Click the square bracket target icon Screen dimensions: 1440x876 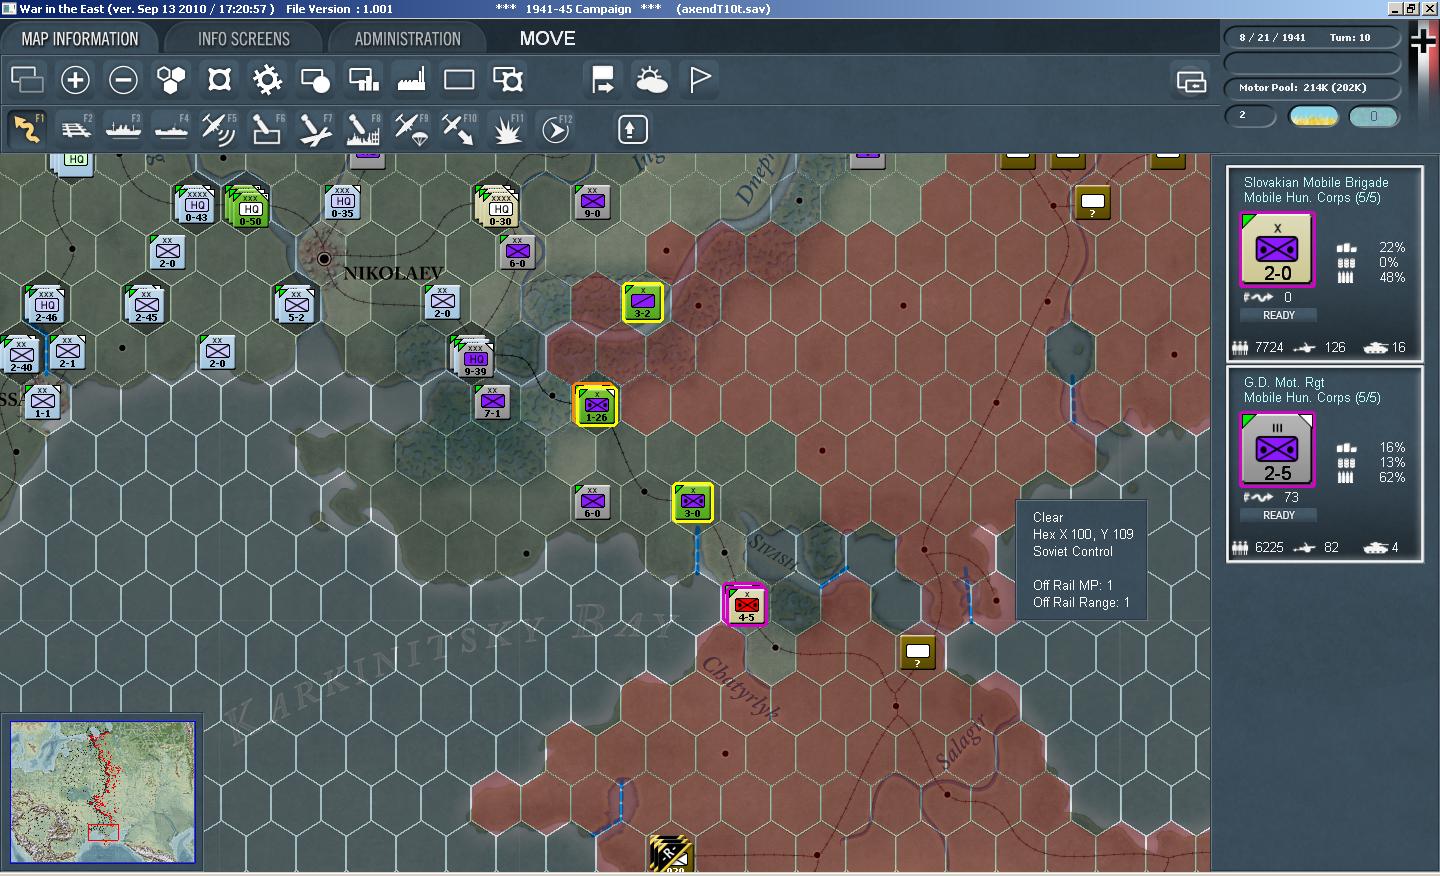coord(219,79)
